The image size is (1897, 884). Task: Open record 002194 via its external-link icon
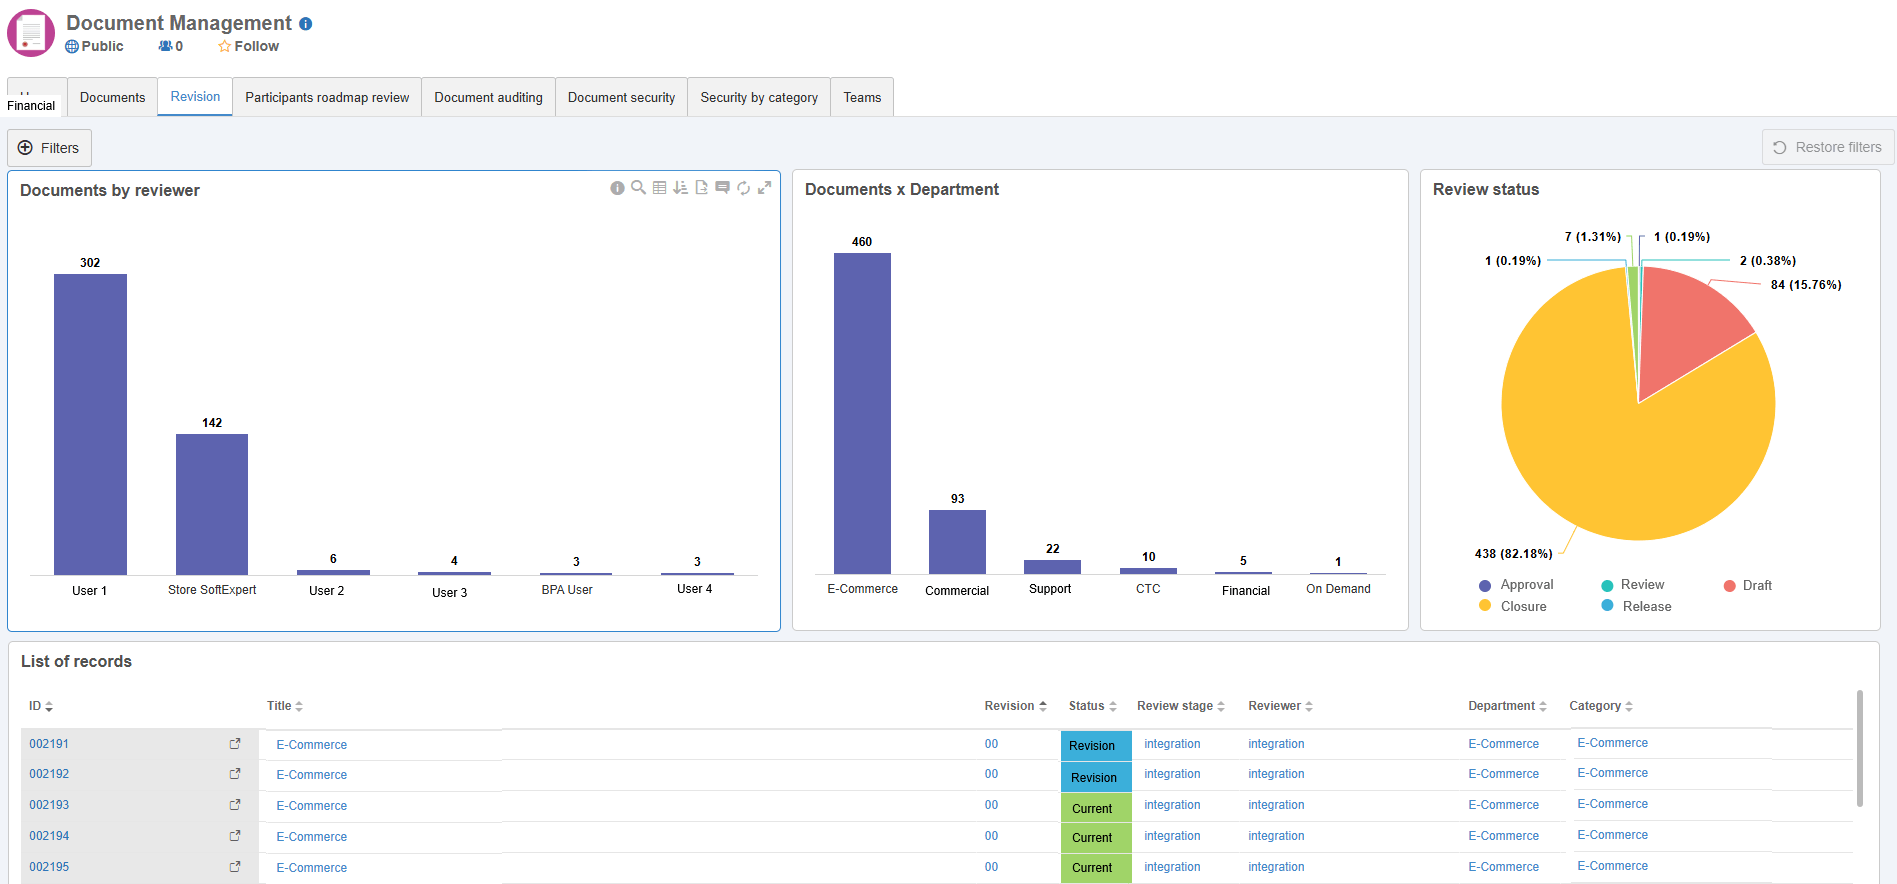235,836
